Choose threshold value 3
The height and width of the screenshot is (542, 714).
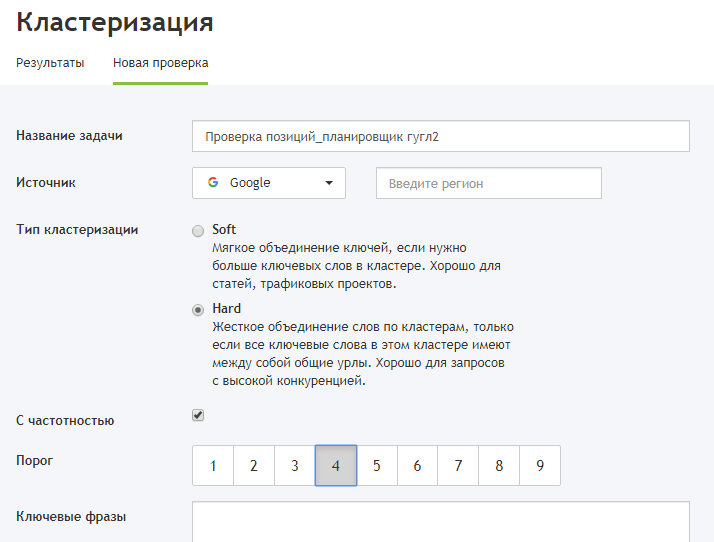tap(295, 466)
